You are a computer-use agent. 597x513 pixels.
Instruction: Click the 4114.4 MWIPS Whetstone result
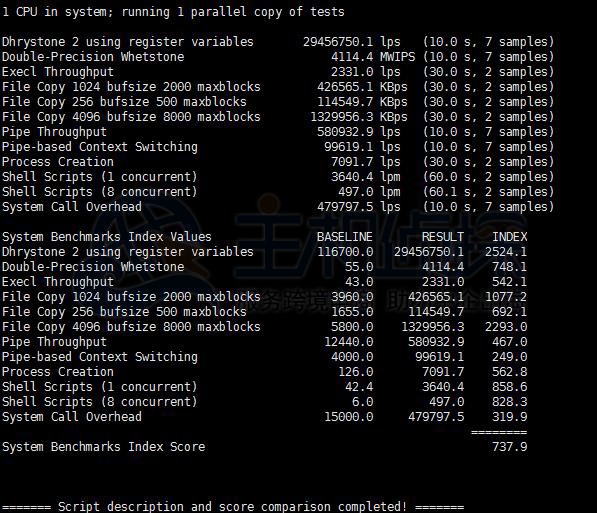coord(373,57)
